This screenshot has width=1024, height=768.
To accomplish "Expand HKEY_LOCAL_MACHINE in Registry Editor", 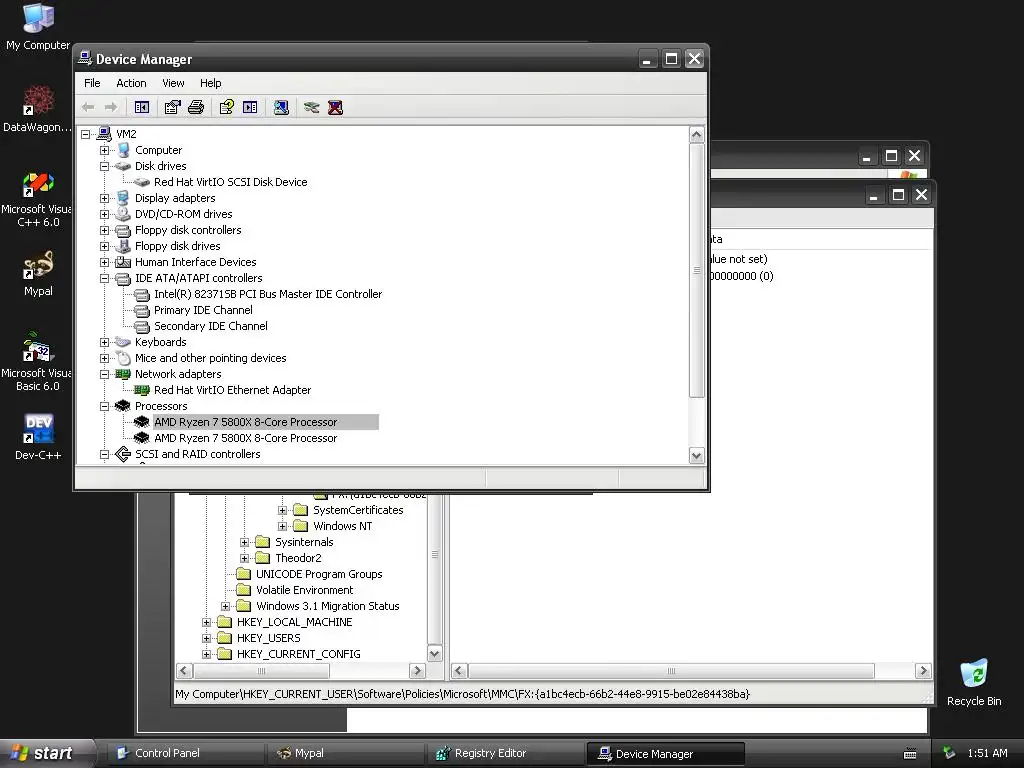I will [206, 622].
